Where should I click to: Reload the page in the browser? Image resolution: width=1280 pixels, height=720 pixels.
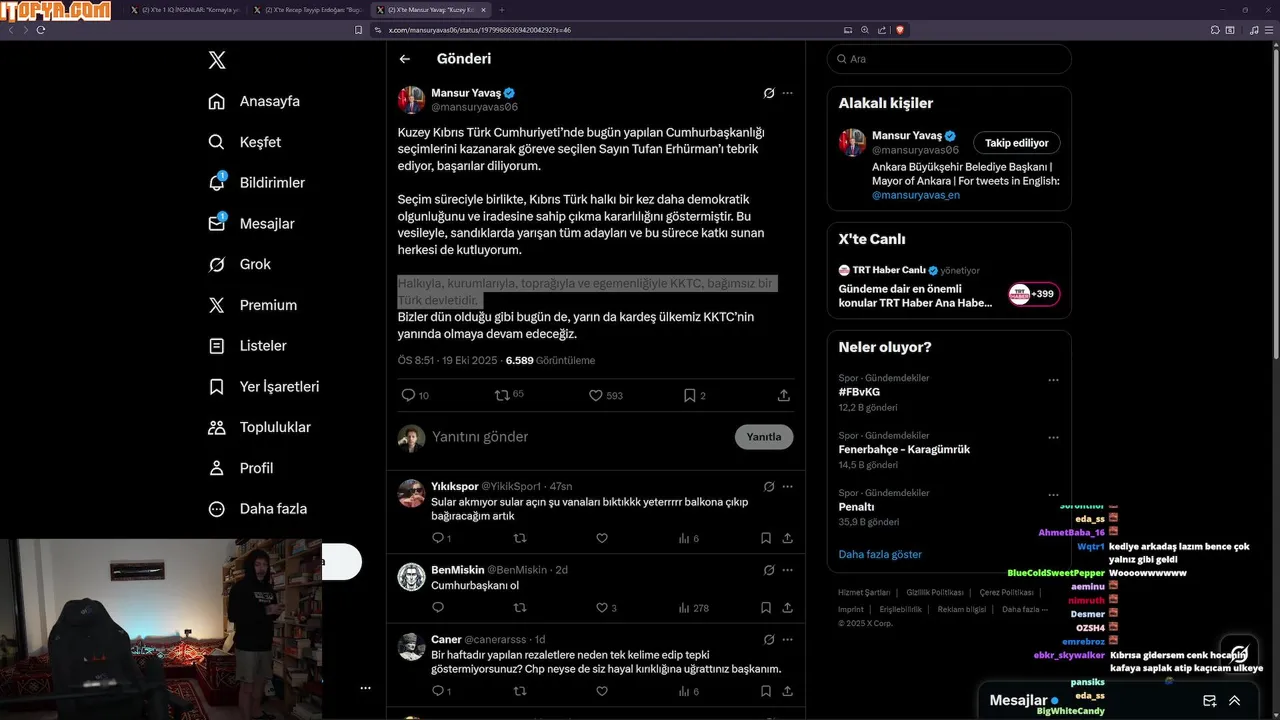pos(41,30)
